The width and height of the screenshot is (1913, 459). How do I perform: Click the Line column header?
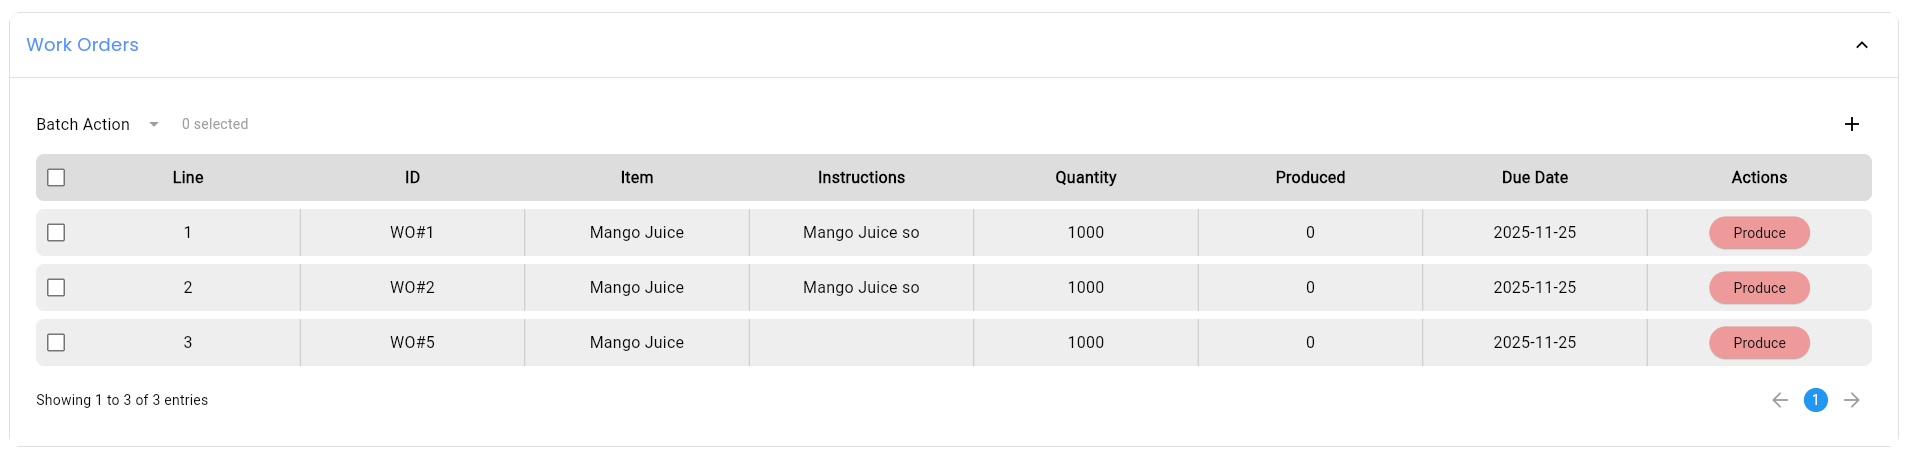pos(187,177)
